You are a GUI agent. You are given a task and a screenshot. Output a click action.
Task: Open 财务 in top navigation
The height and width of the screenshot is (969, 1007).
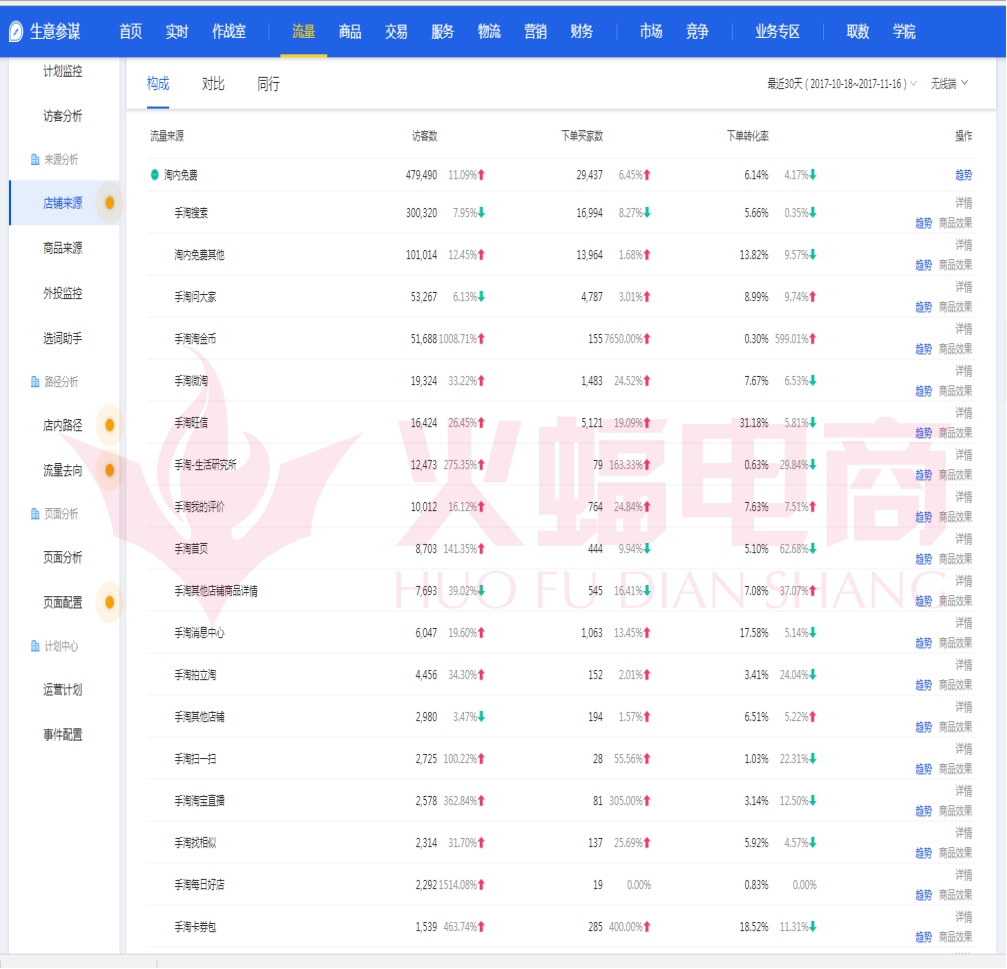pyautogui.click(x=582, y=31)
